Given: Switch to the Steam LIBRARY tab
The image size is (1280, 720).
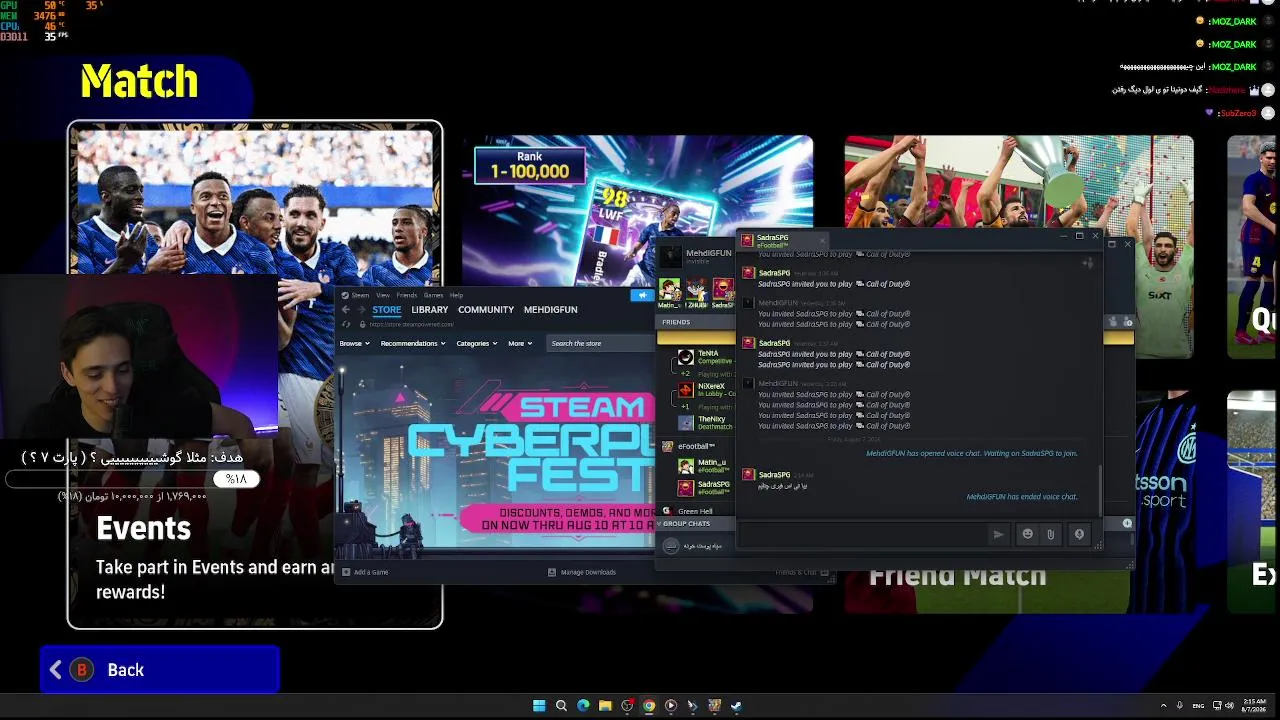Looking at the screenshot, I should [x=429, y=310].
